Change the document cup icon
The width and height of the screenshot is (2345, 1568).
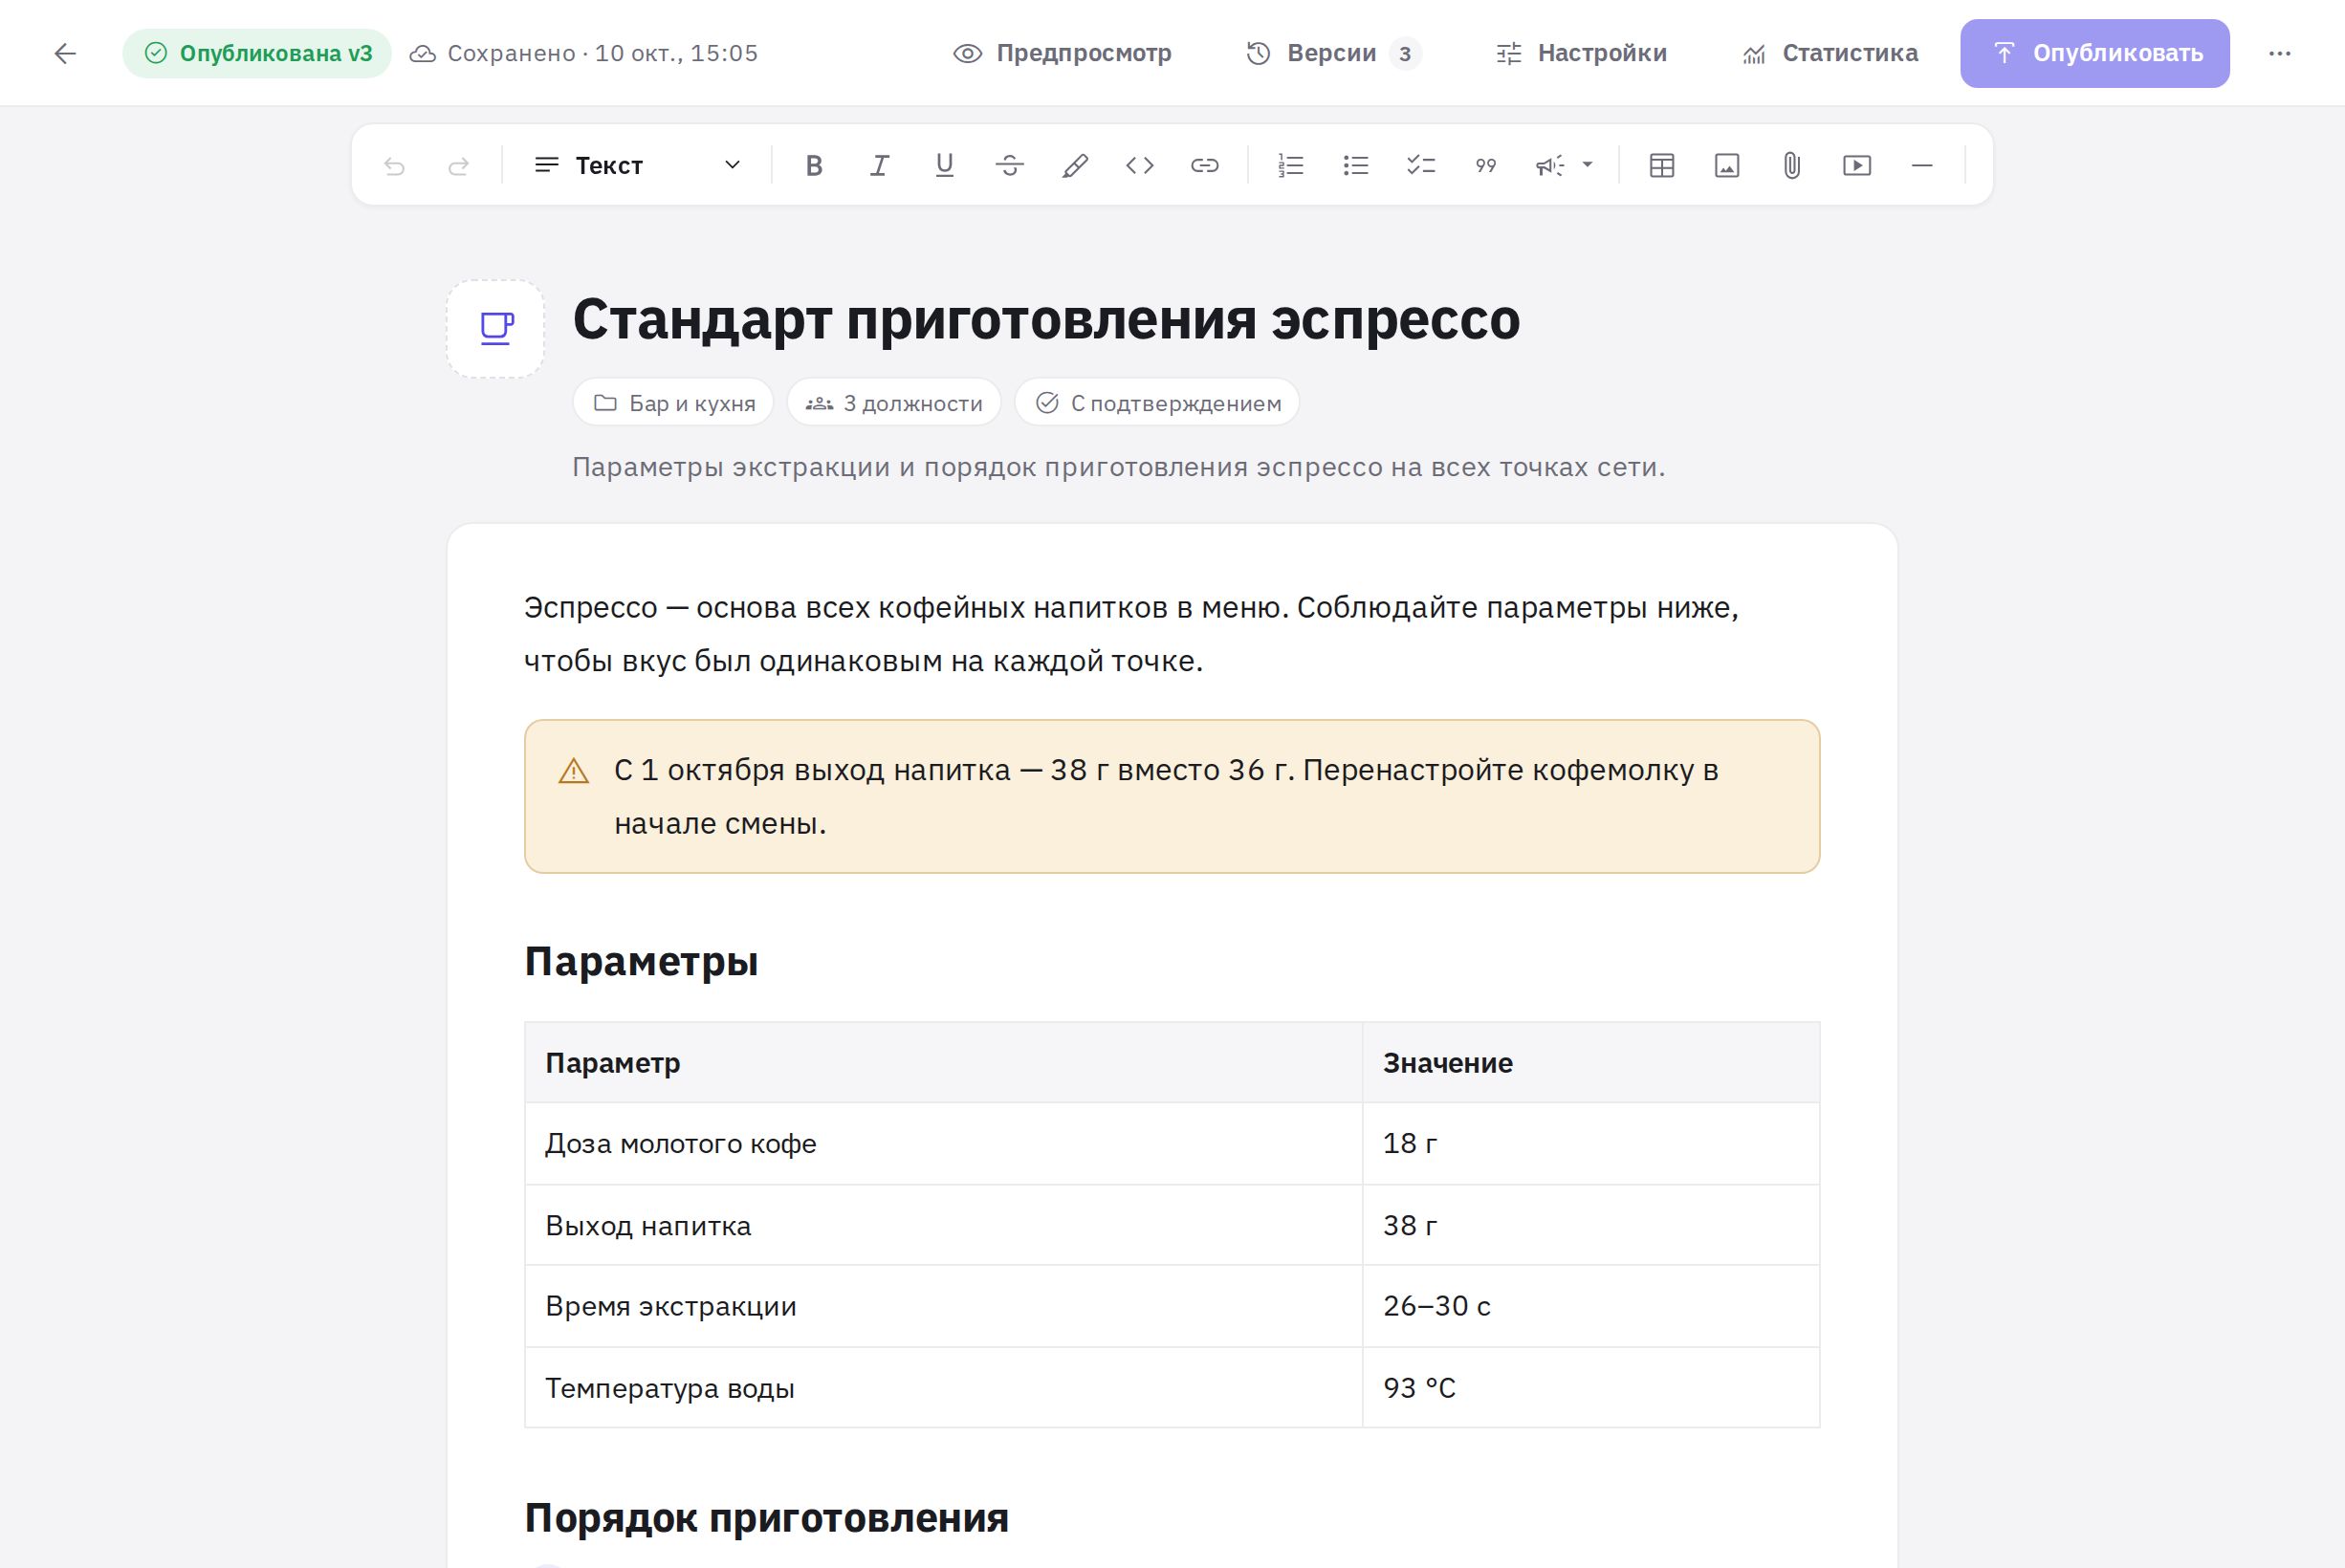[x=496, y=328]
